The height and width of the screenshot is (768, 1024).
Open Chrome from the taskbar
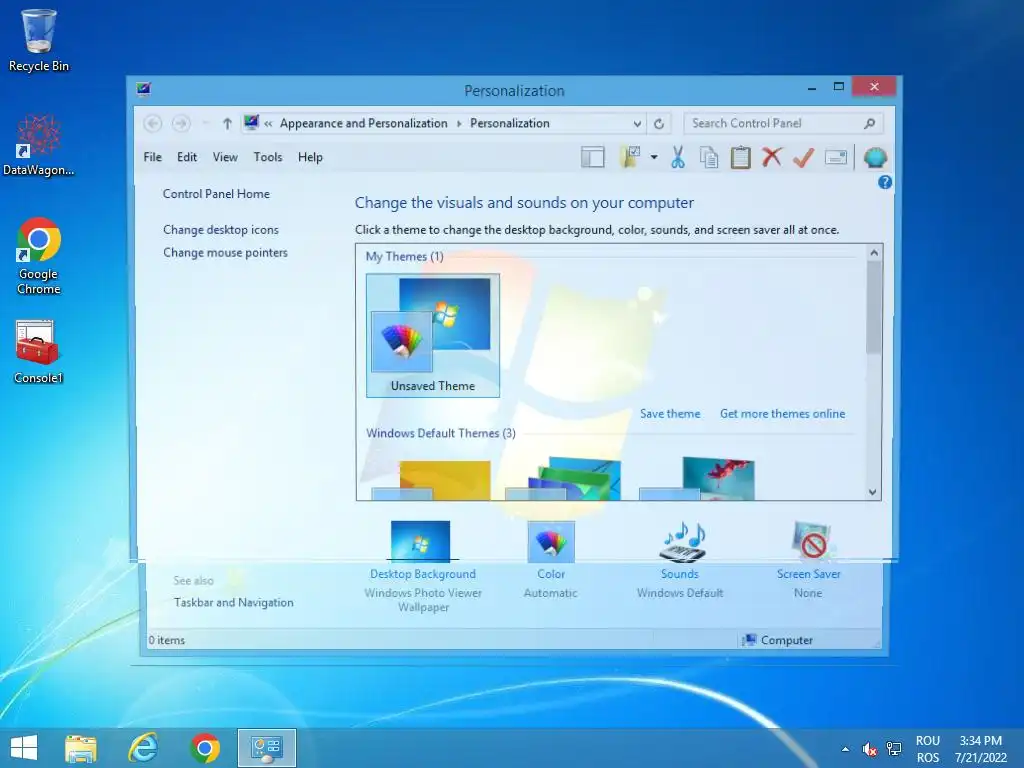click(205, 748)
